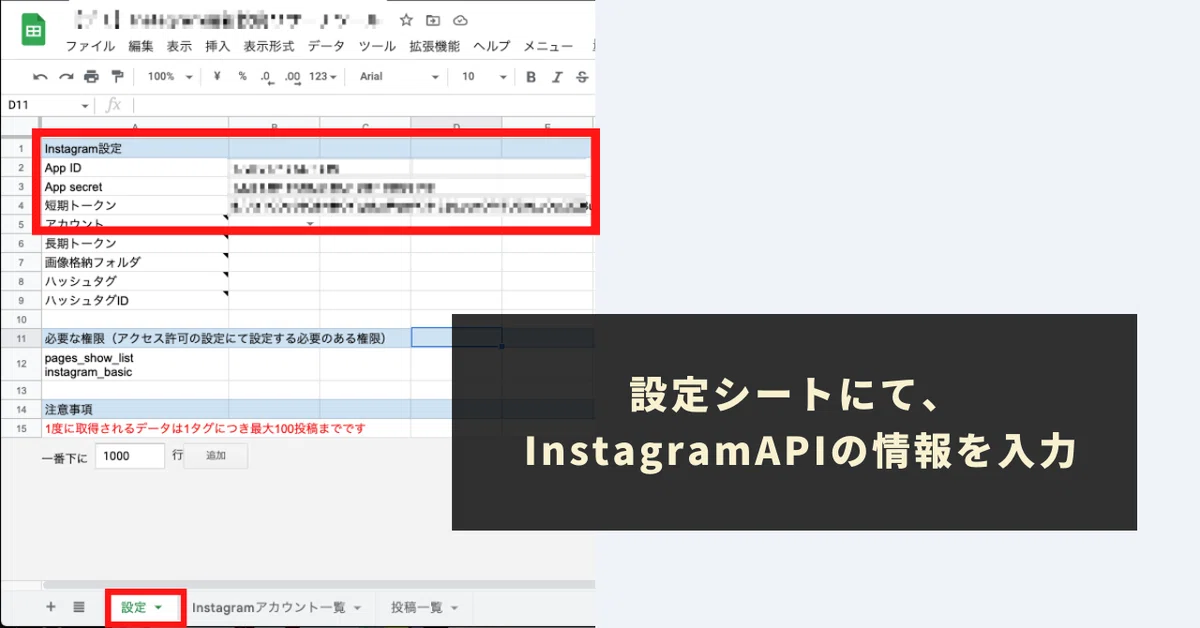Select the 画像格納フォルダ label cell
1200x628 pixels.
tap(135, 262)
